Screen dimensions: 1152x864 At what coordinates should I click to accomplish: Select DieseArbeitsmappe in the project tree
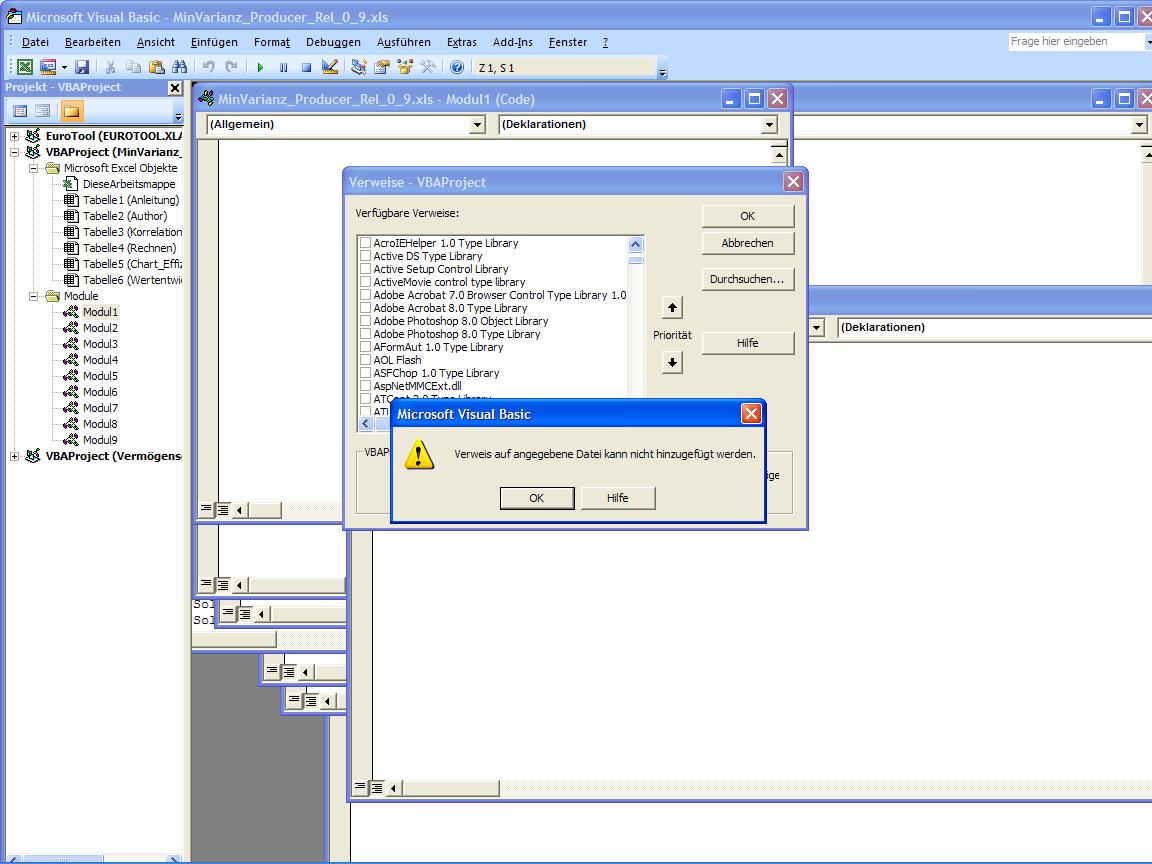(x=129, y=184)
